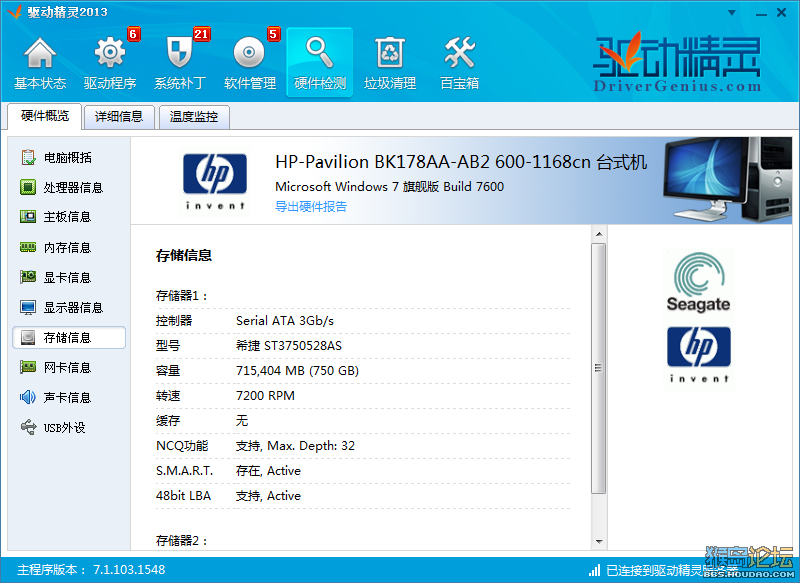Screen dimensions: 800x583
Task: Click the Microsoft Windows 7 旗舰版 Build 7600 text
Action: 389,187
